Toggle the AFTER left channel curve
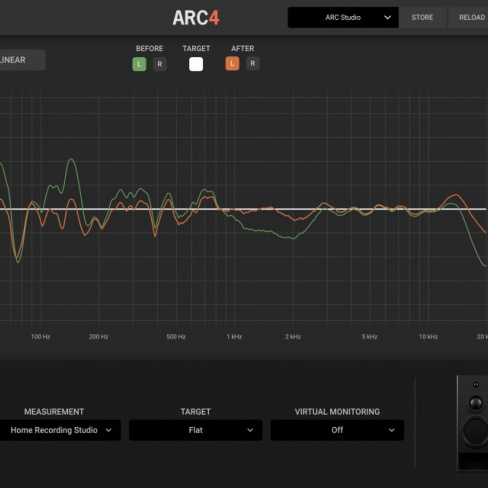This screenshot has height=488, width=488. pos(232,64)
